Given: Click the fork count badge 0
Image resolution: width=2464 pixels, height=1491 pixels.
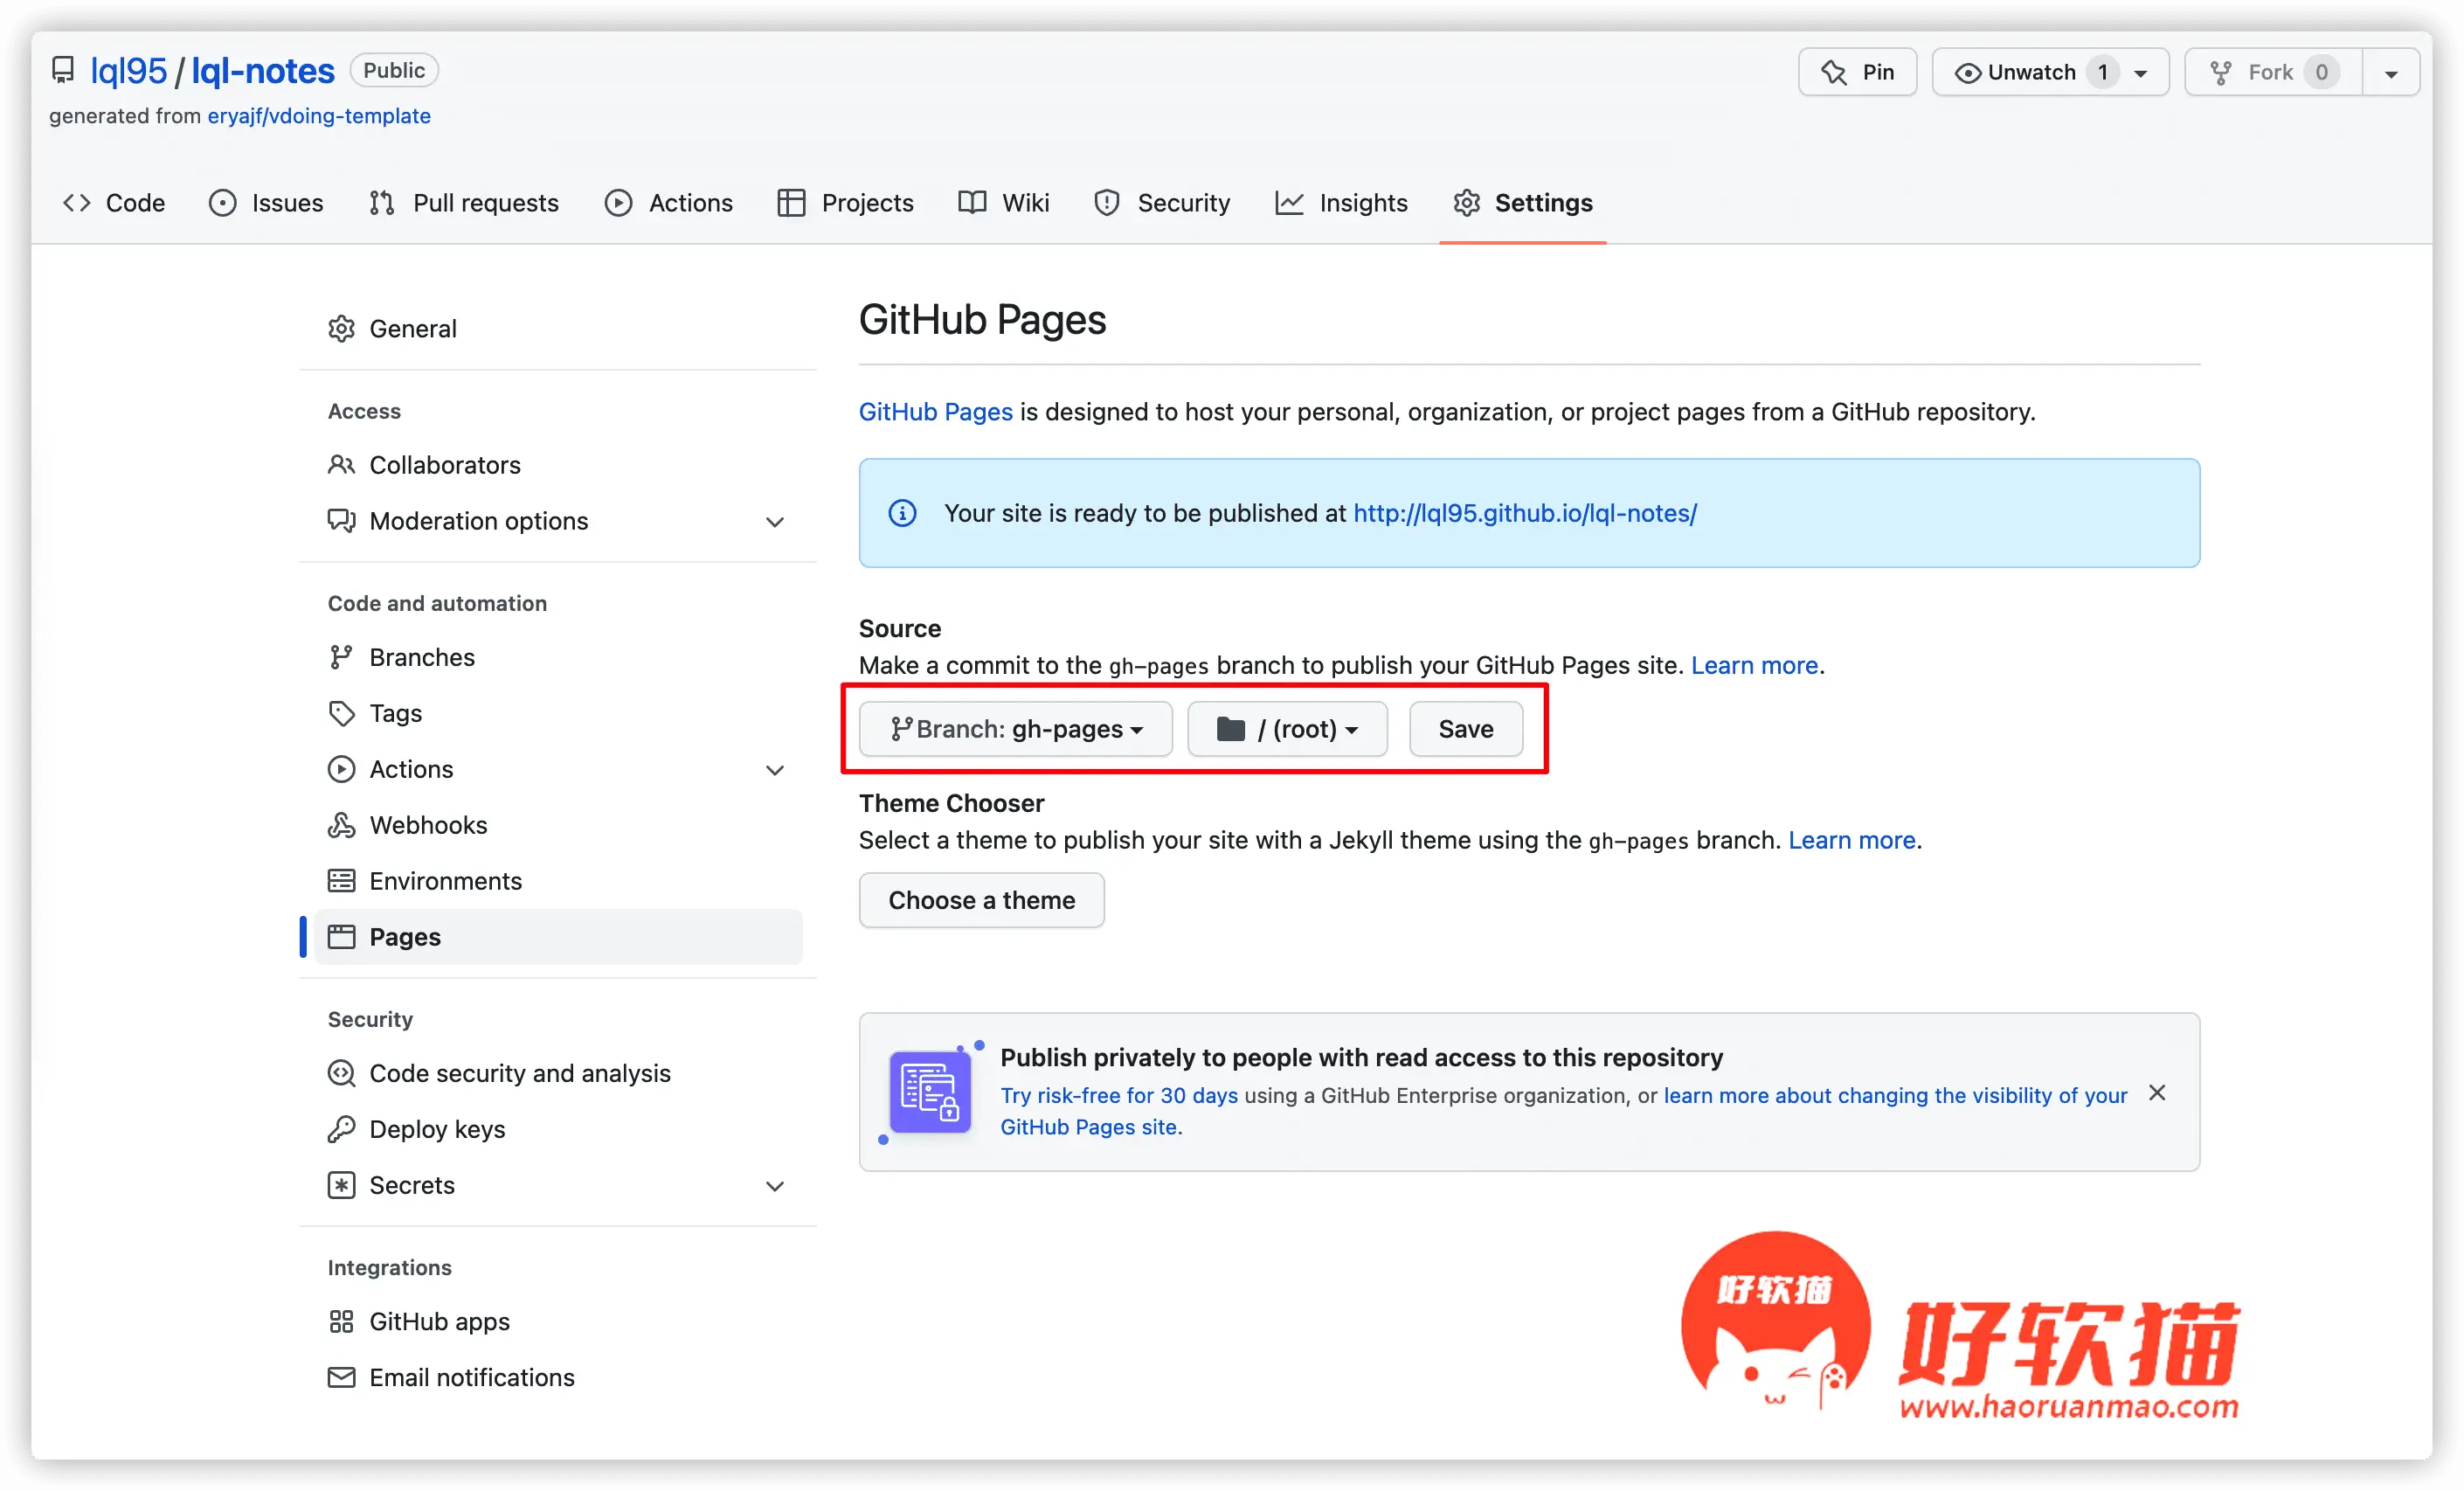Looking at the screenshot, I should click(x=2321, y=72).
